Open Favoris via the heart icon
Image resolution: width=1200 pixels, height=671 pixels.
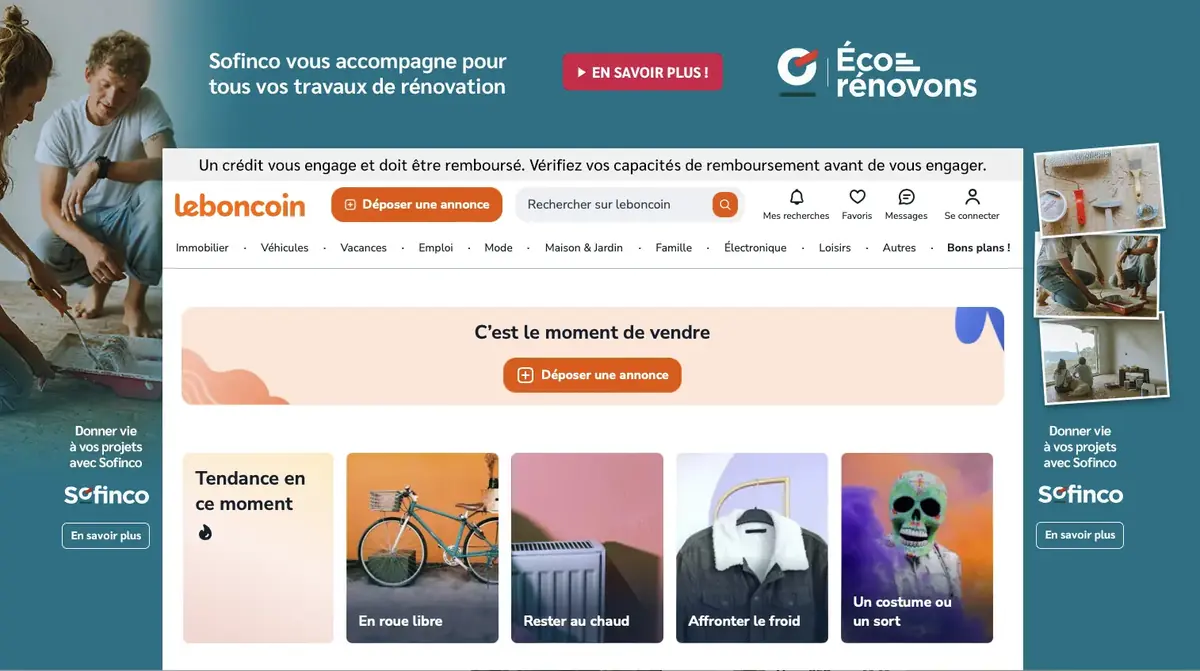point(856,197)
